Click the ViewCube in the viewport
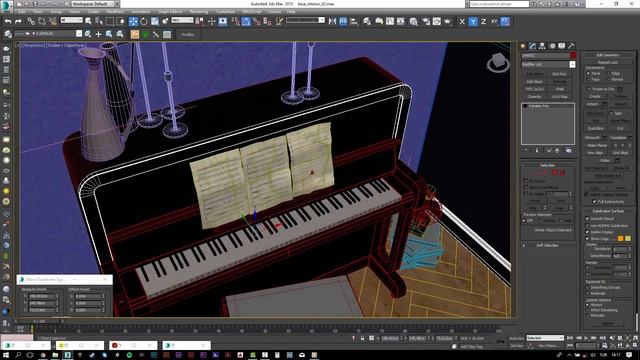Screen dimensions: 640x360 coord(498,63)
